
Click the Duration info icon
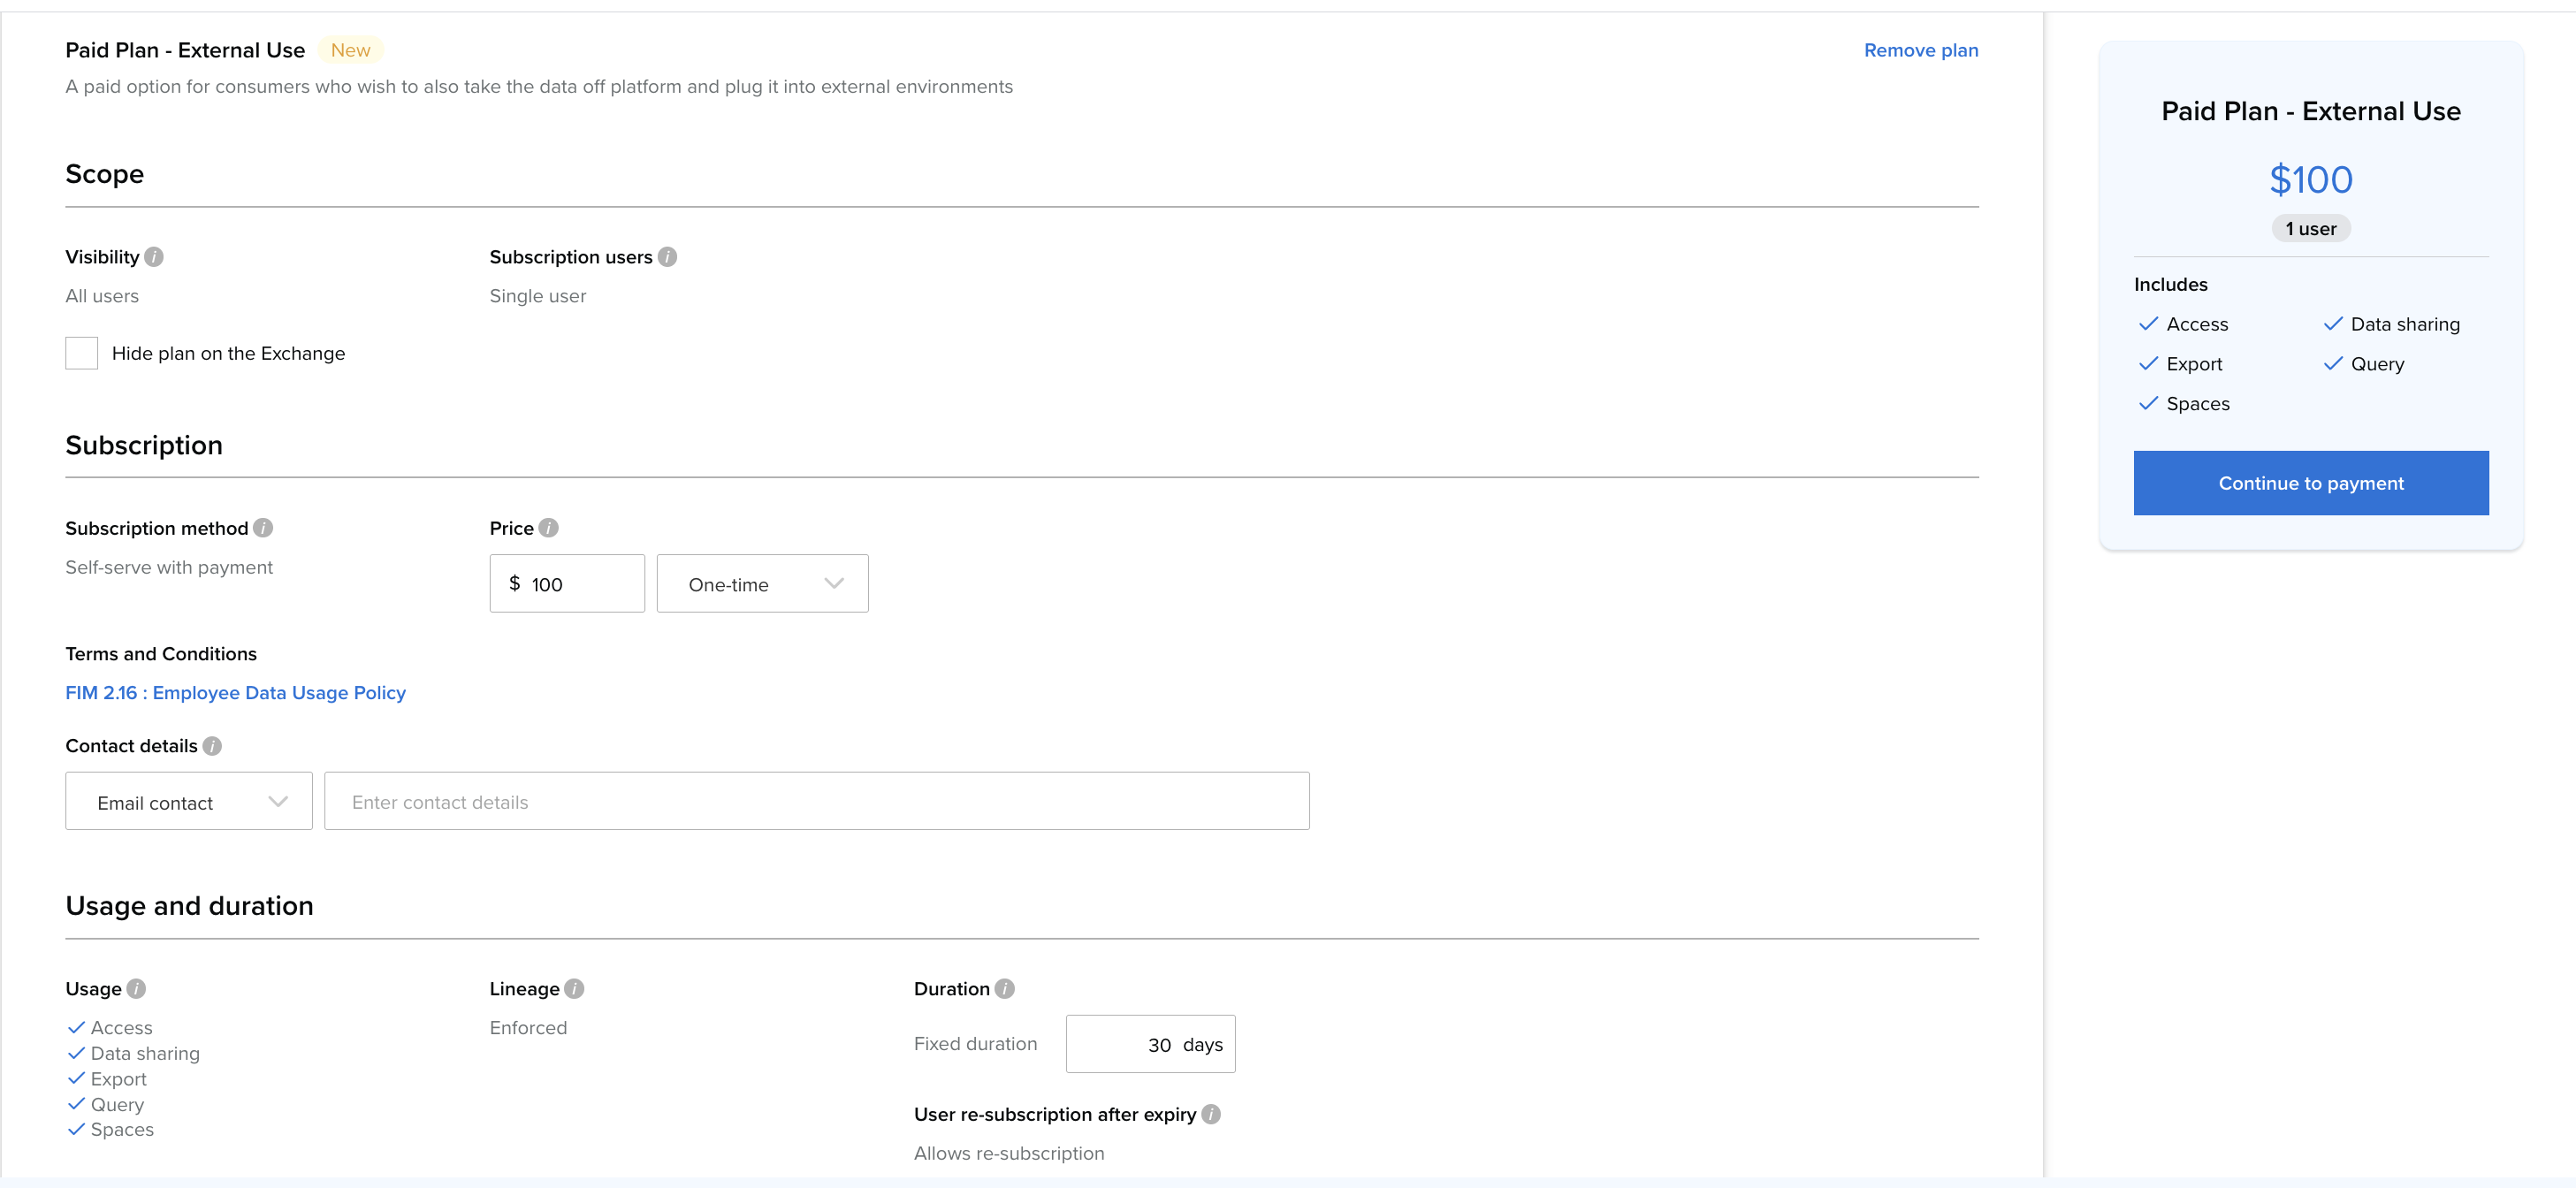1005,989
